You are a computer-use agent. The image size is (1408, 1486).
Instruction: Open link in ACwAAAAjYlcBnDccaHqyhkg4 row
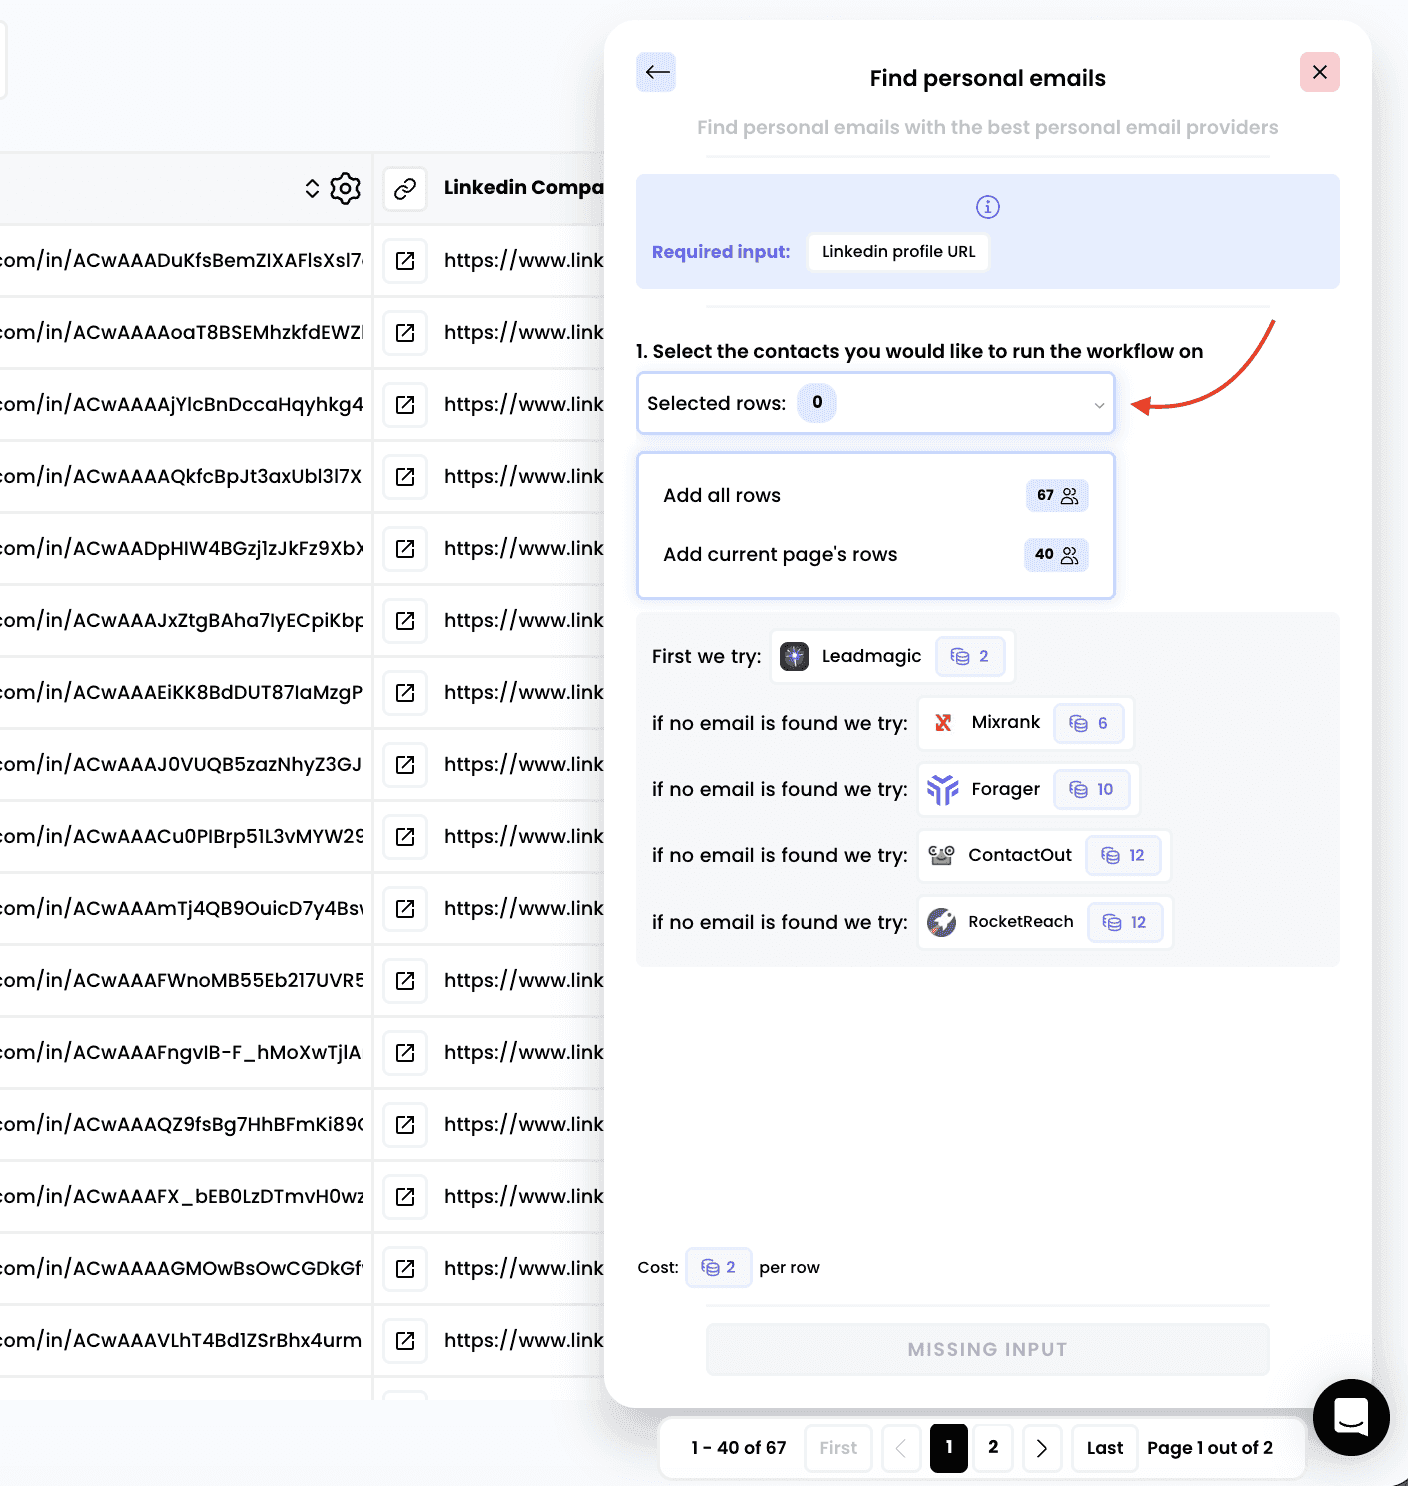[x=405, y=405]
